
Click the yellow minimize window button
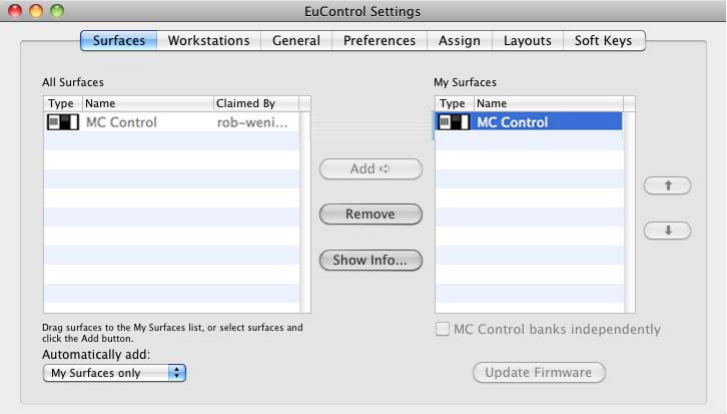point(35,11)
